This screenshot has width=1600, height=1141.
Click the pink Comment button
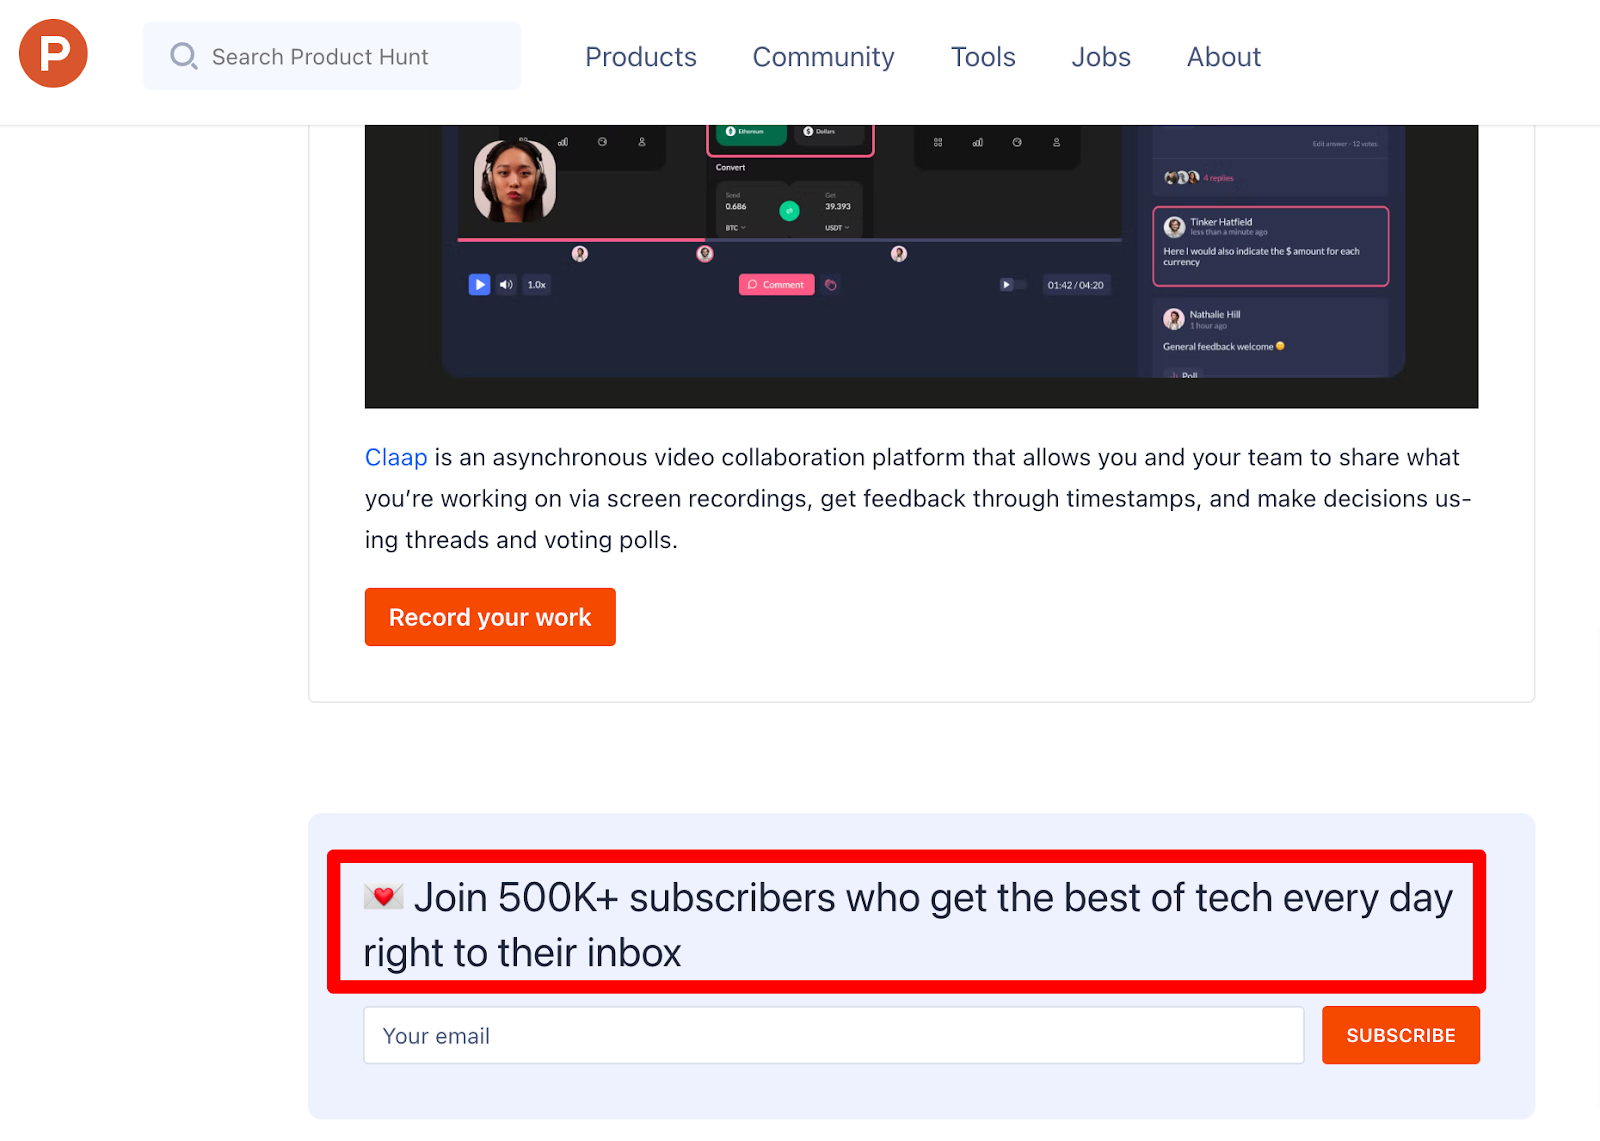coord(777,285)
